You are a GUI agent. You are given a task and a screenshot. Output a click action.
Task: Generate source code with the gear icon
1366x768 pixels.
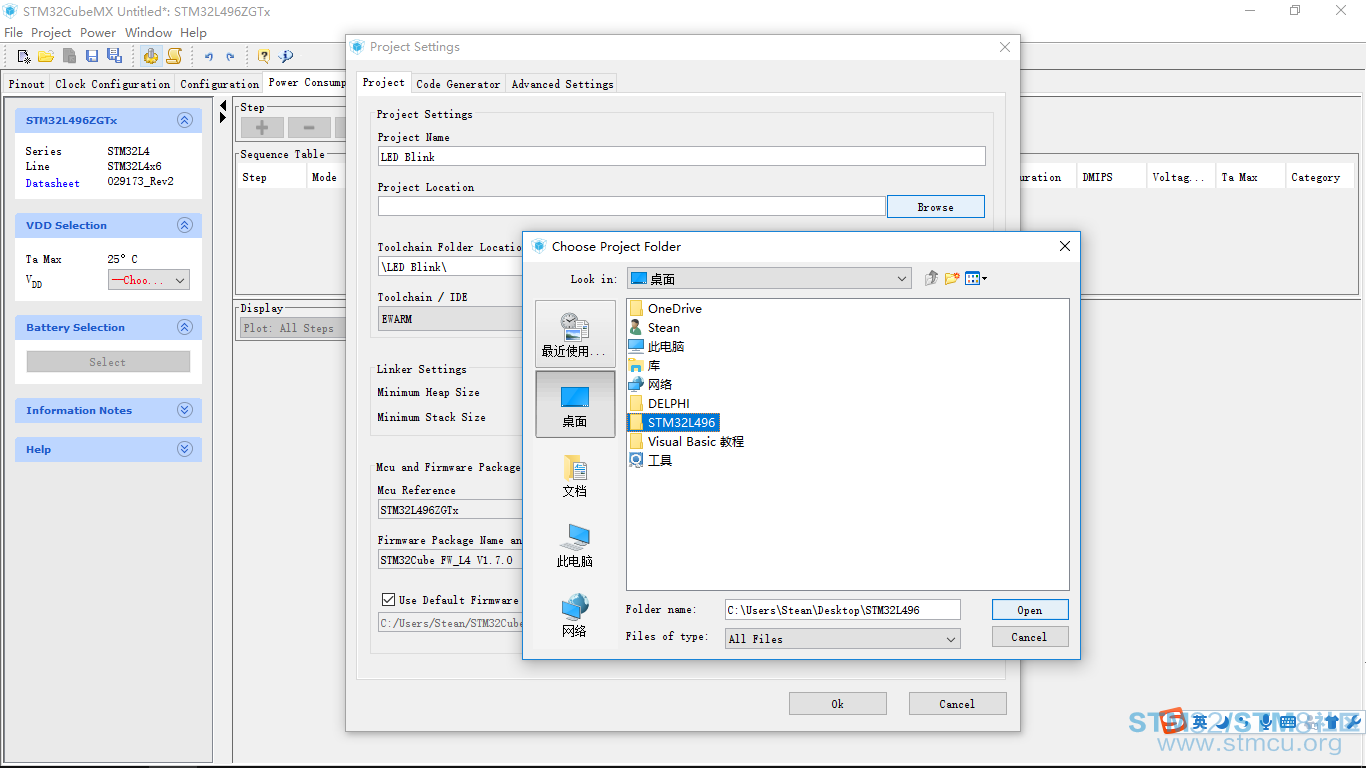click(150, 56)
